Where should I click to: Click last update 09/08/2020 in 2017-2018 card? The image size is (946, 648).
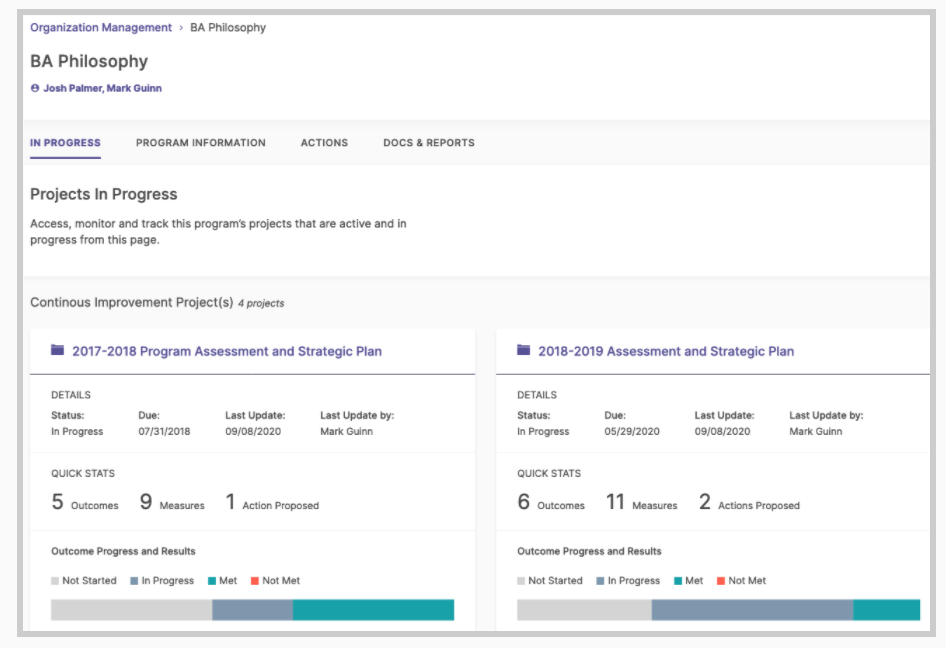coord(253,431)
